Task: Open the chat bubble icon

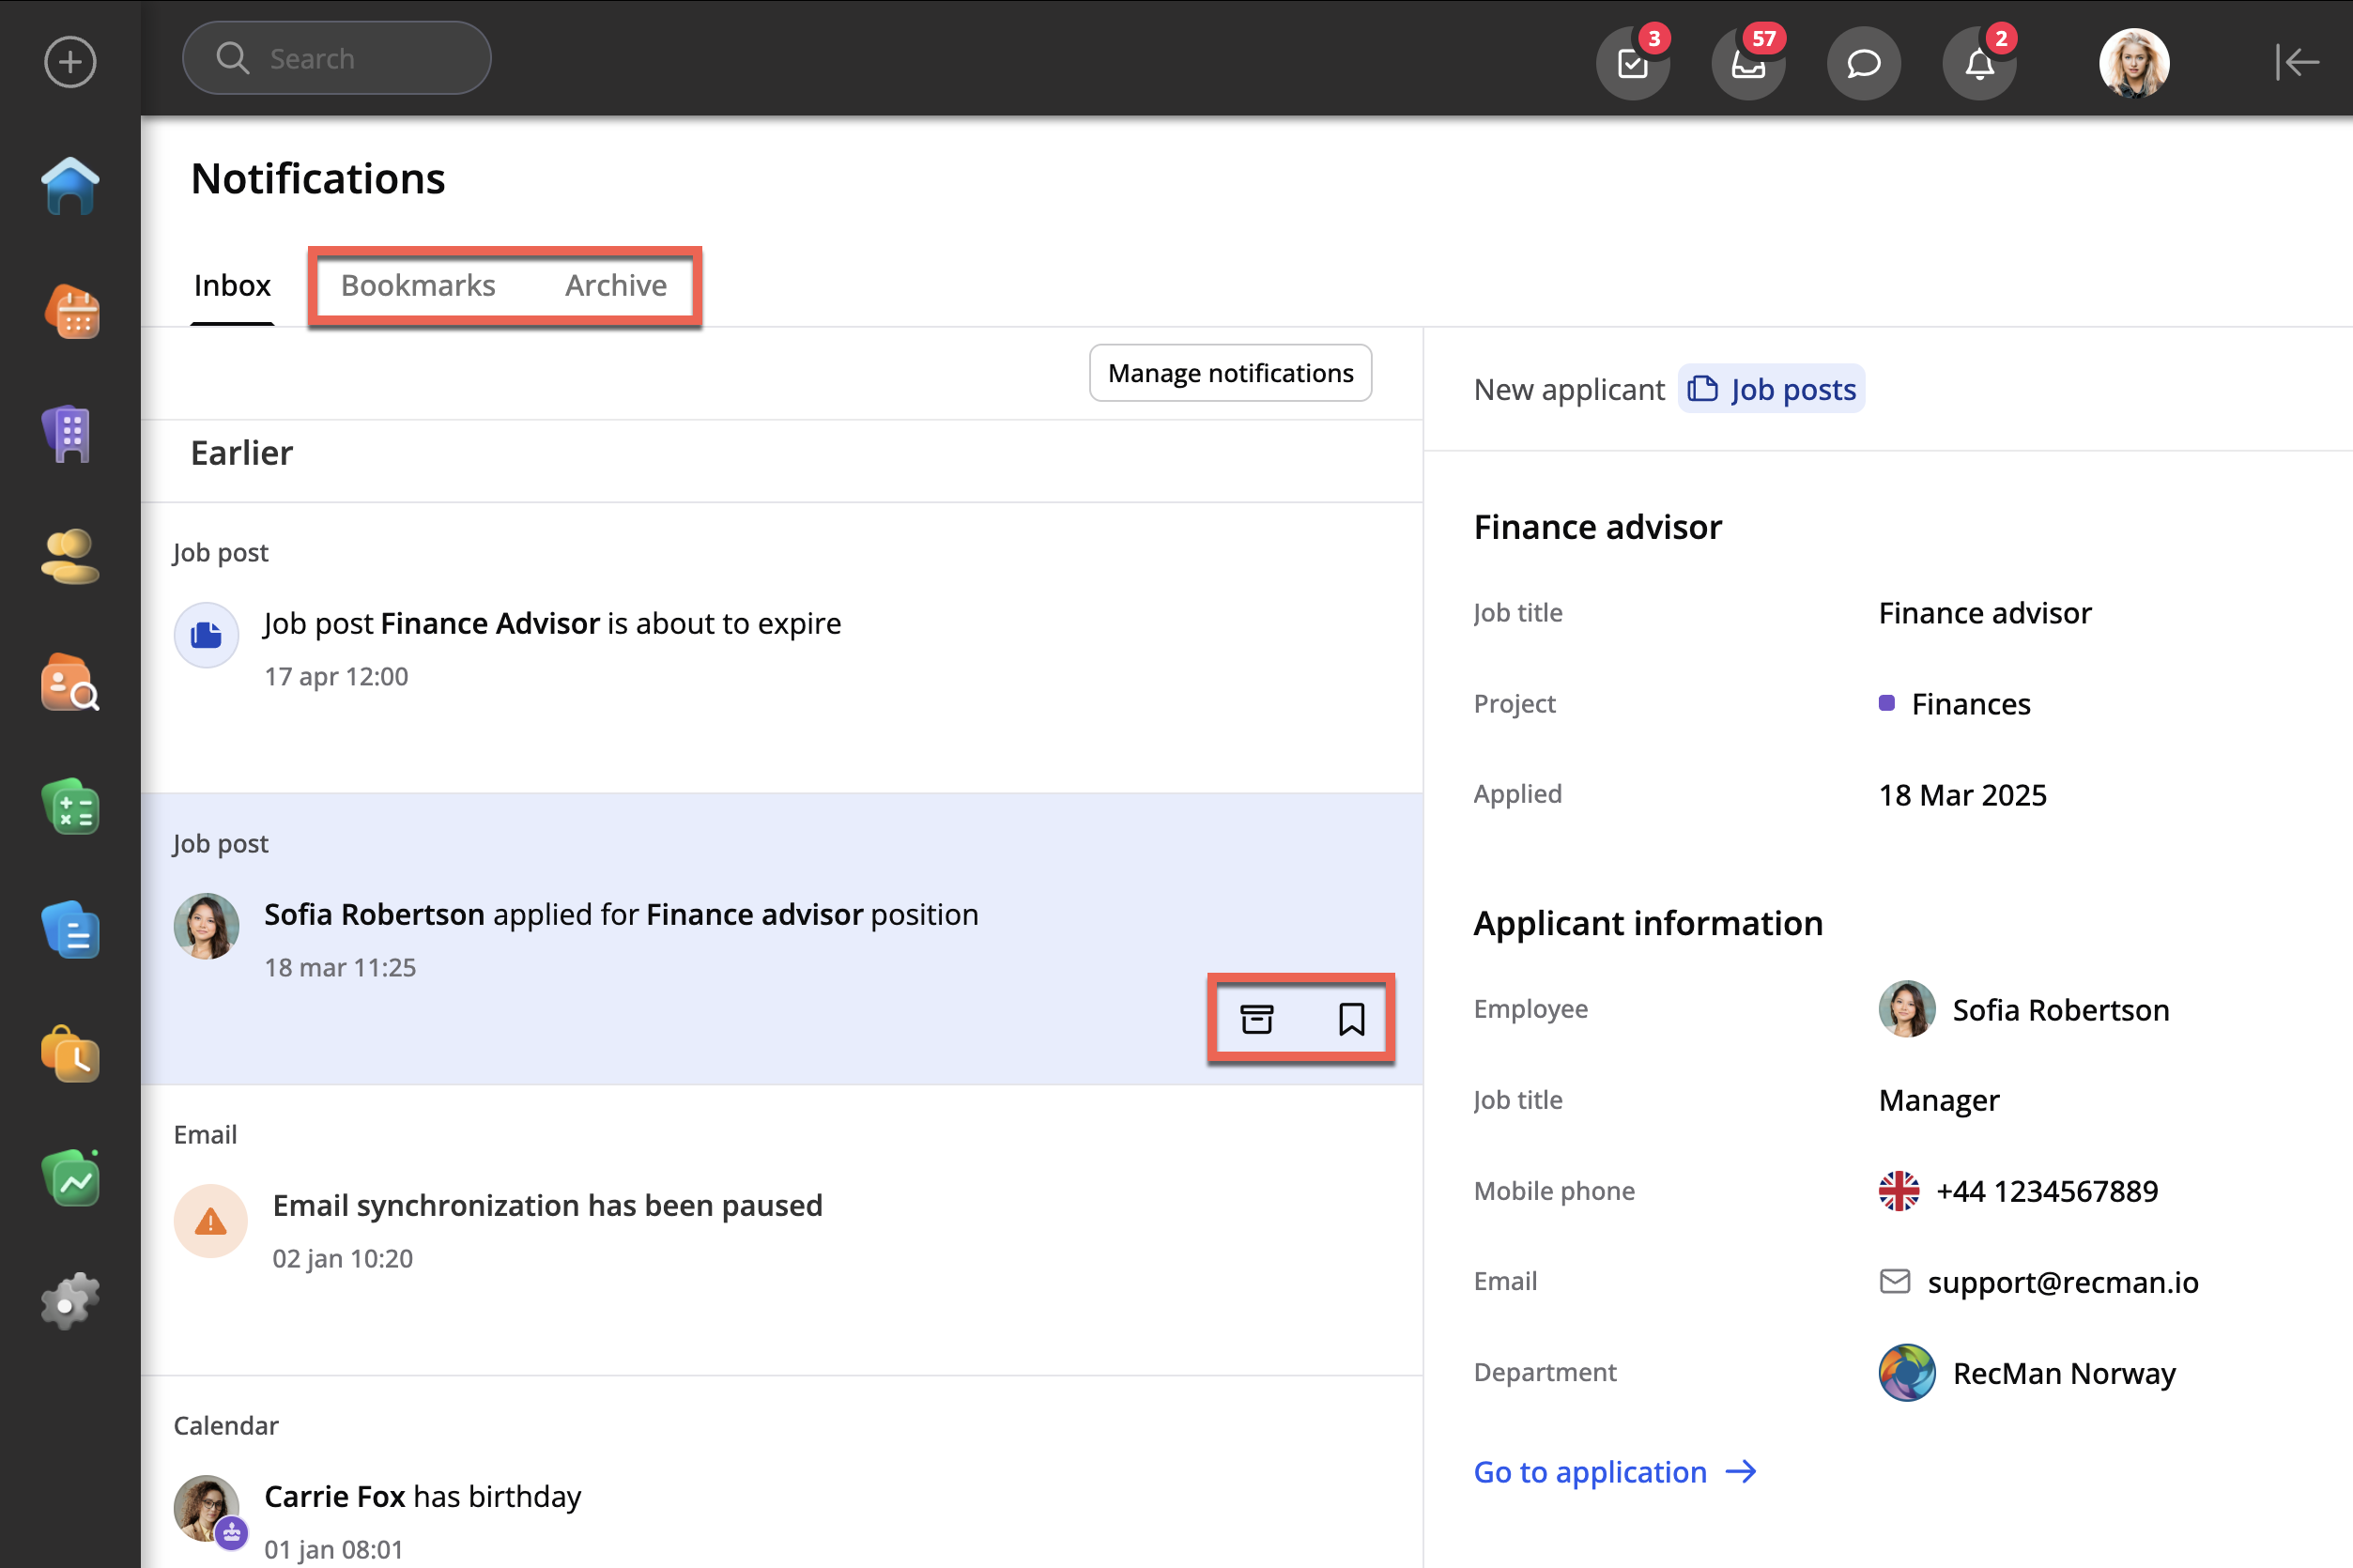Action: tap(1863, 64)
